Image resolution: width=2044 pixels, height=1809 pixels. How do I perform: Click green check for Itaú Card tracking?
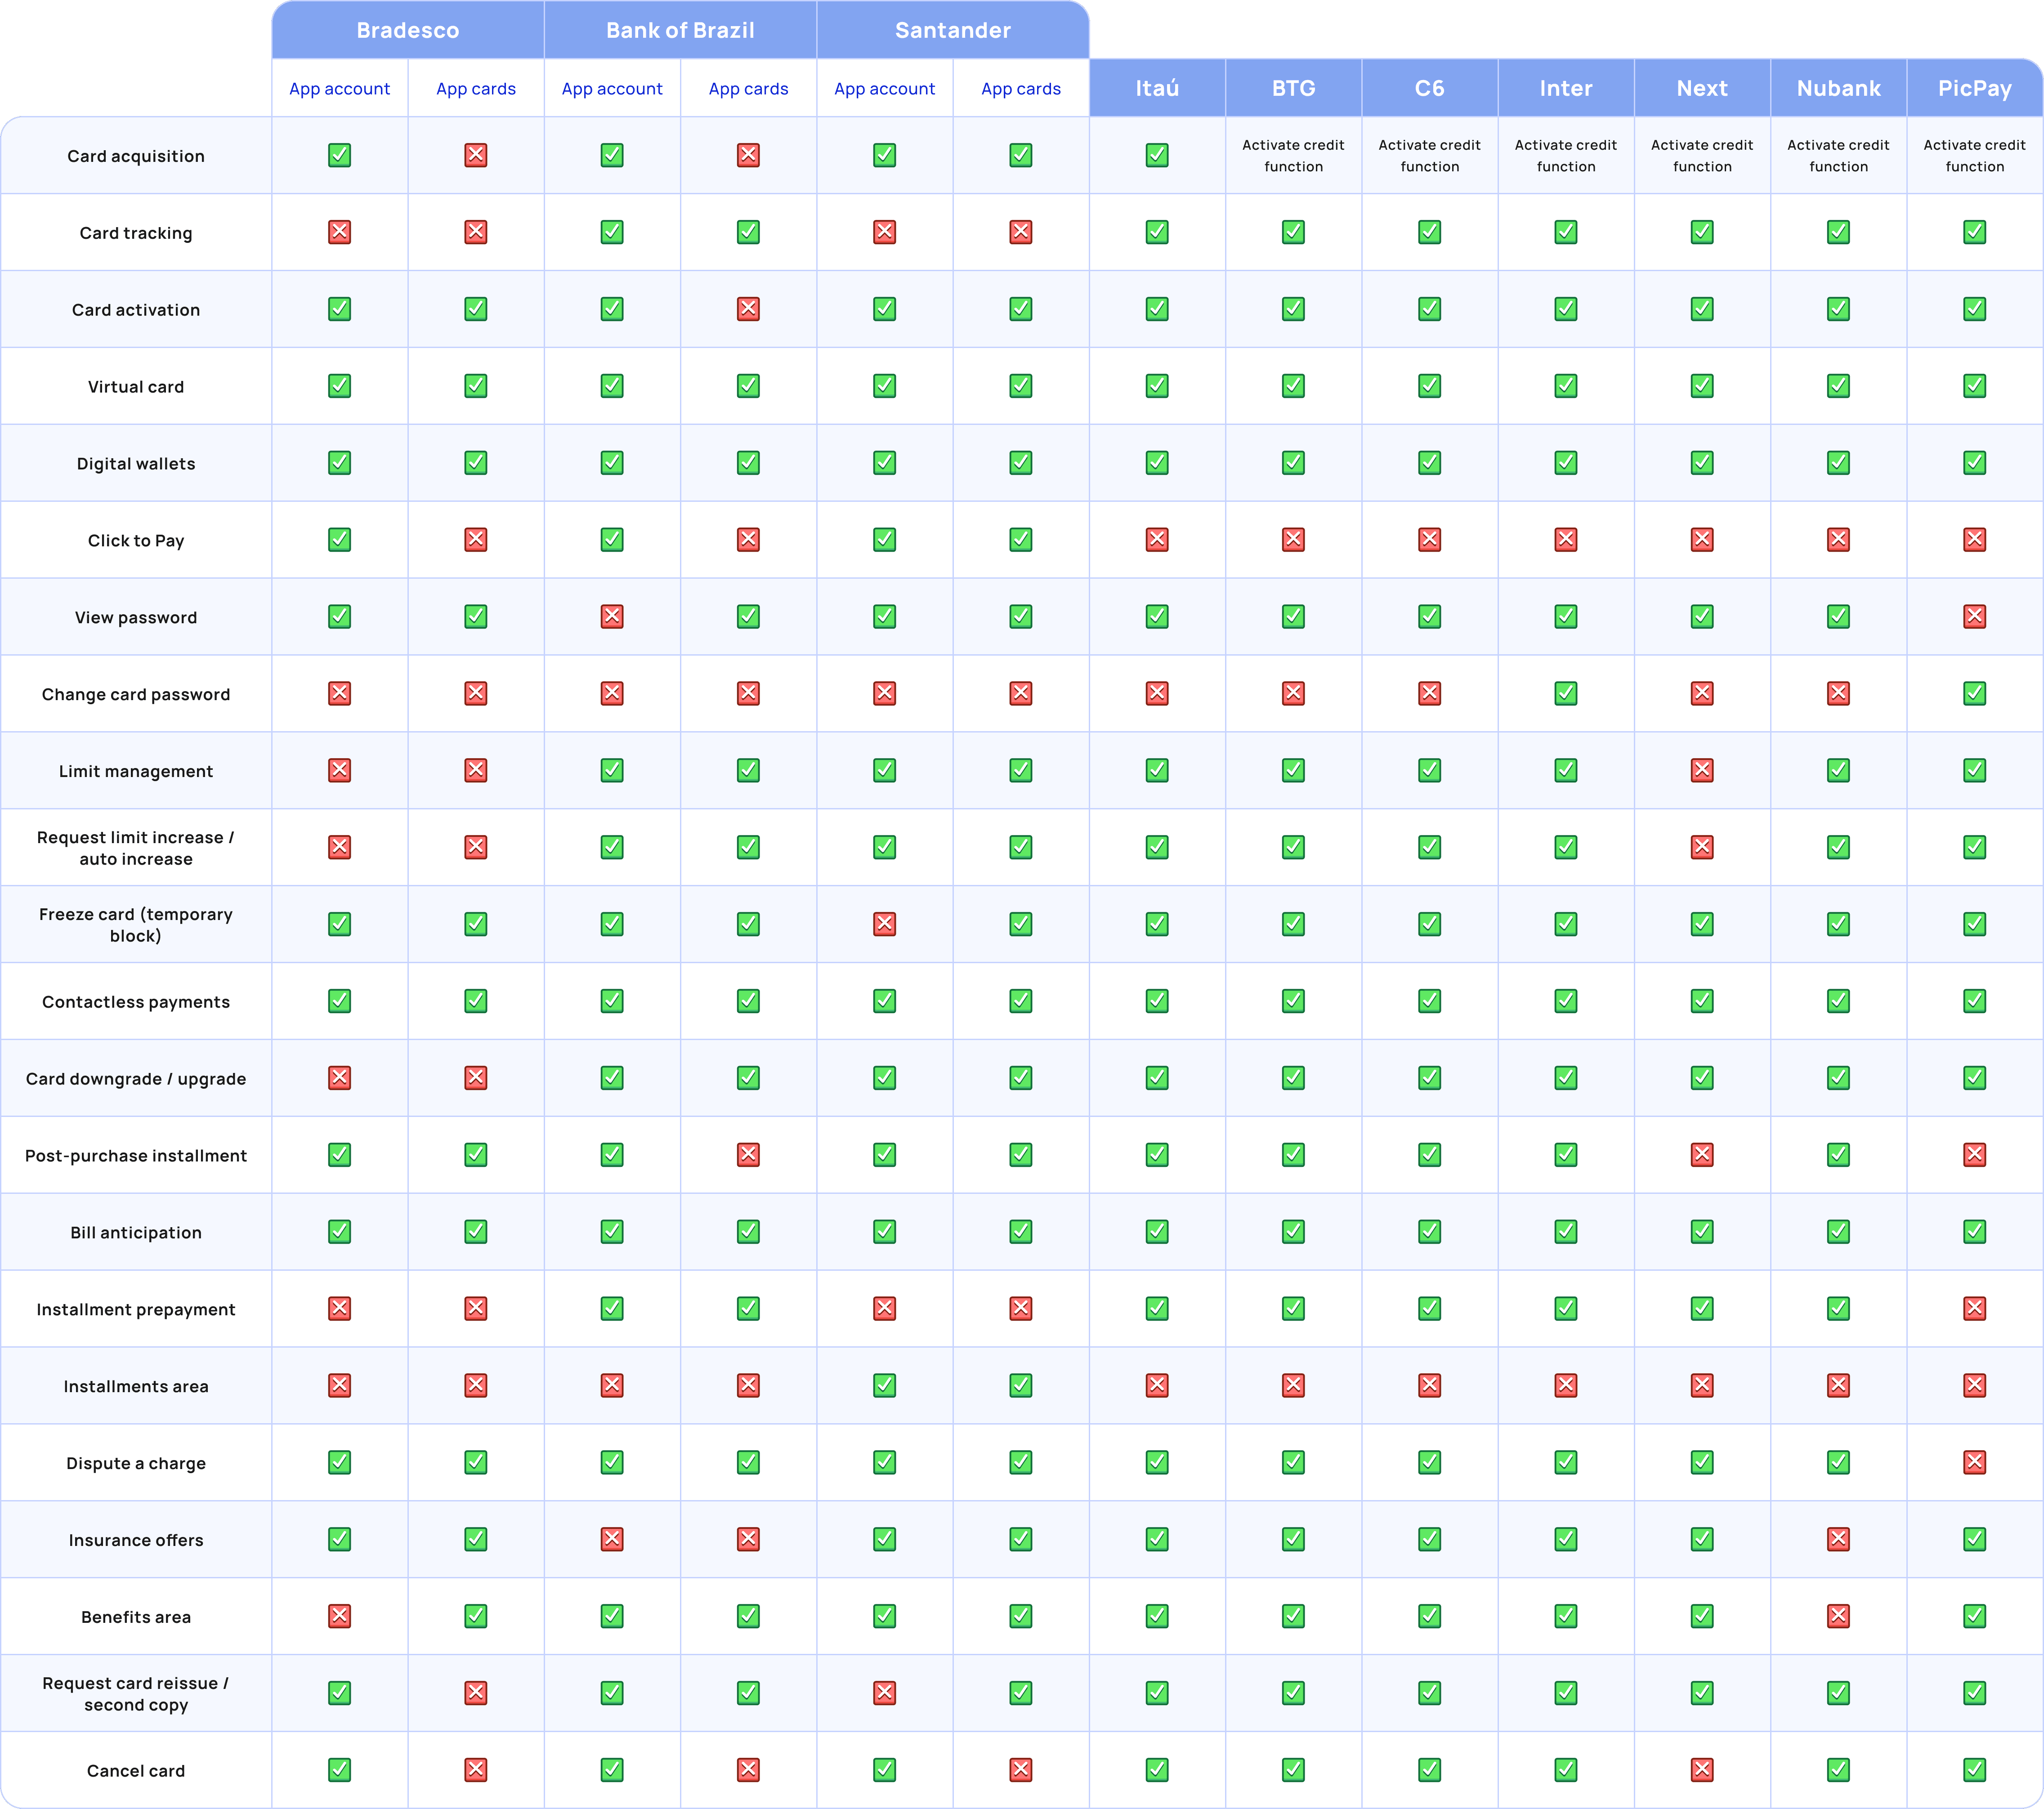(1157, 232)
